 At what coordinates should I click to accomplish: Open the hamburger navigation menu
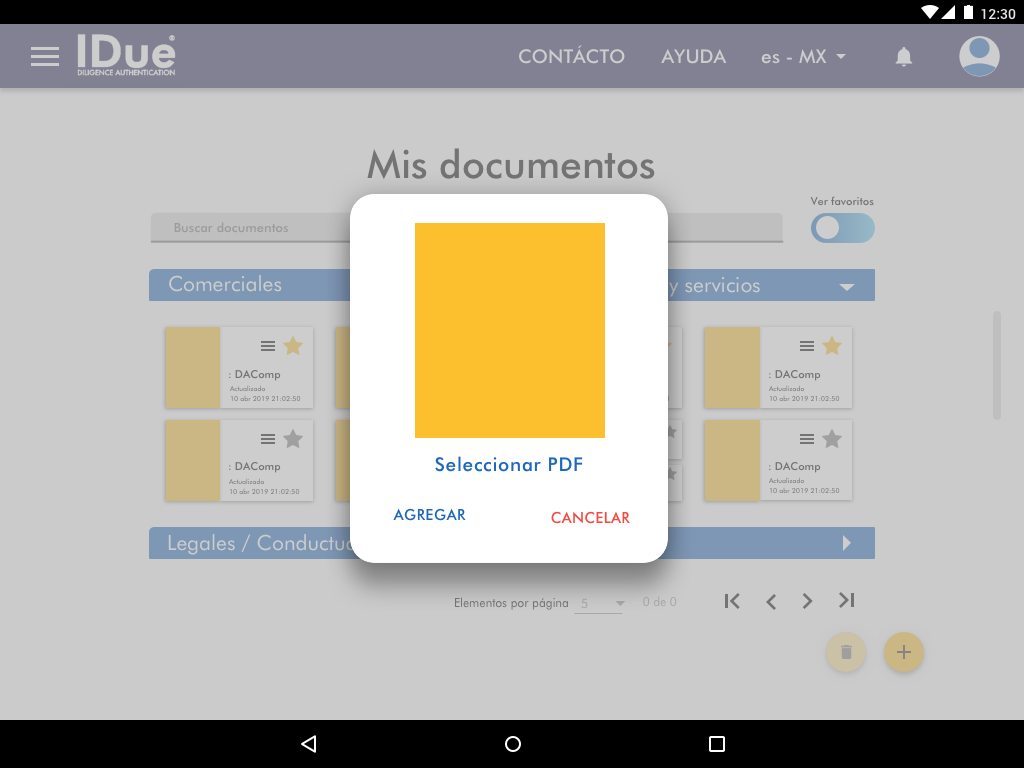click(45, 56)
